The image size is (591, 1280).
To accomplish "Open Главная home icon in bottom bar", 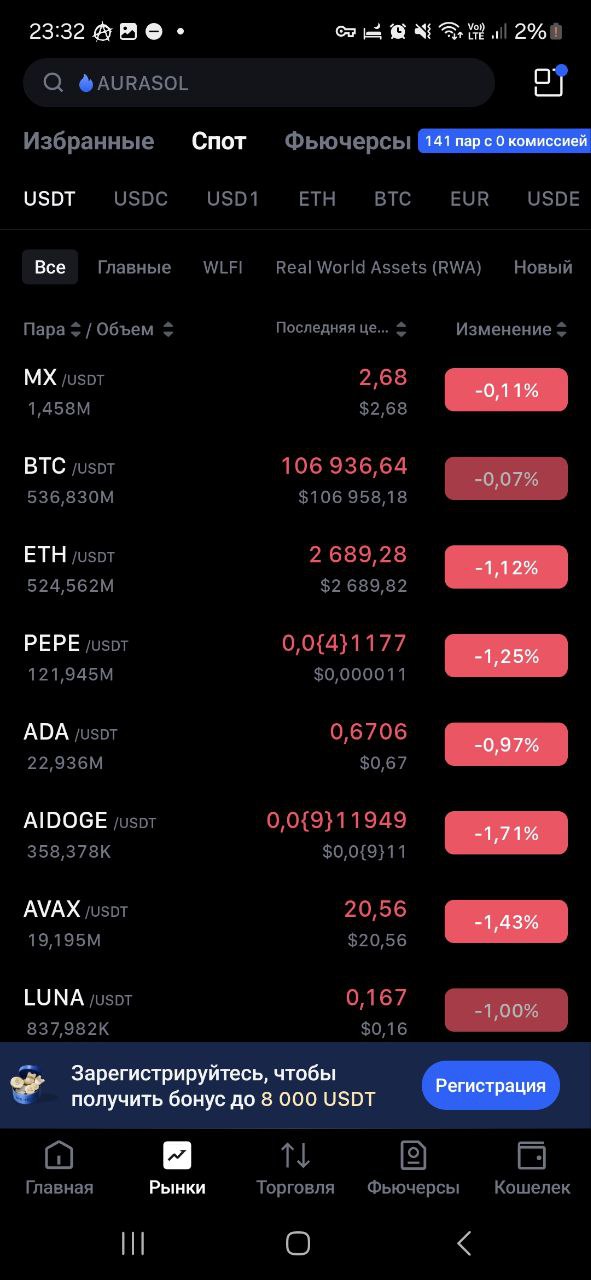I will pos(59,1156).
